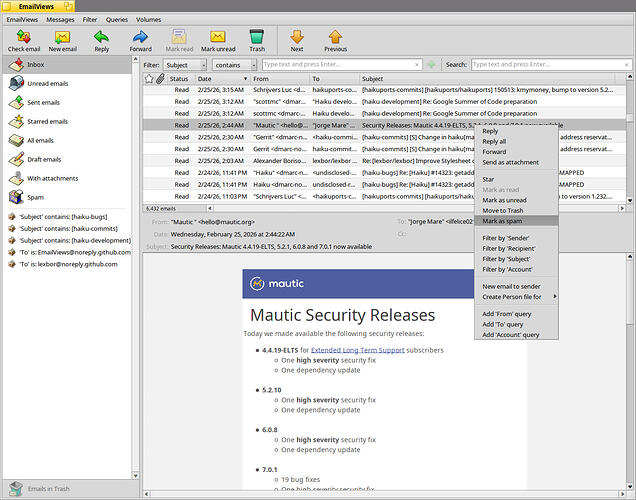Screen dimensions: 636x500
Task: Open the 'To' is: lexbor@noreply.github.com query
Action: pyautogui.click(x=69, y=264)
